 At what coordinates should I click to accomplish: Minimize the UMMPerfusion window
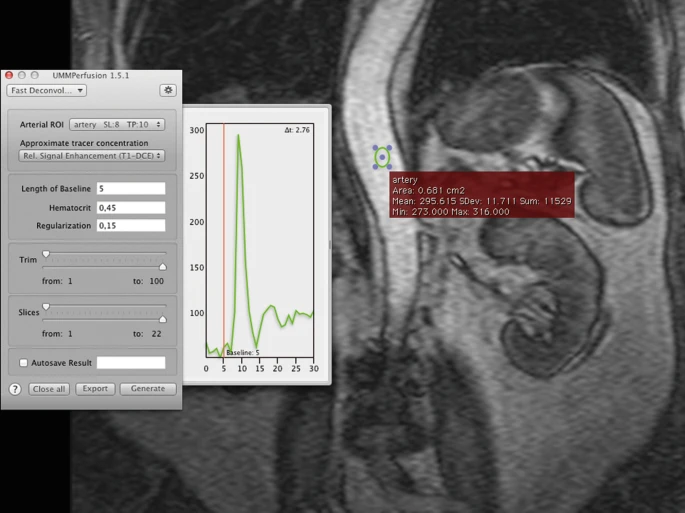click(22, 76)
